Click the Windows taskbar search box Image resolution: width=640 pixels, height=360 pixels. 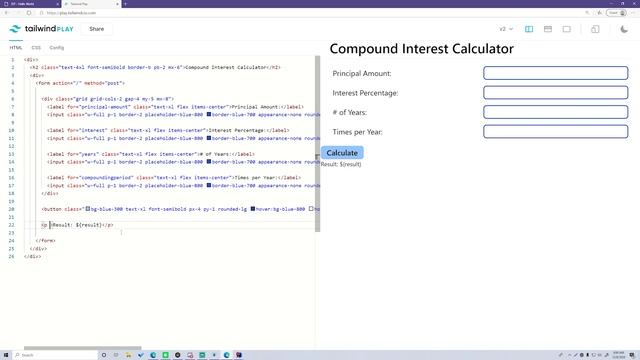(55, 355)
